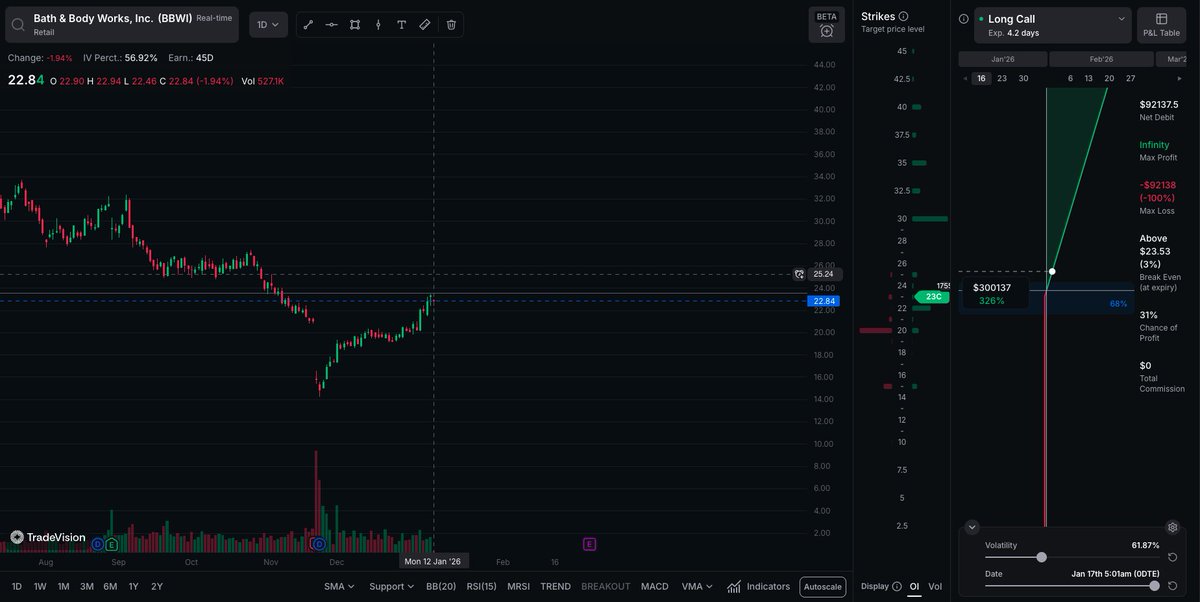Click the TradeVision logo

[48, 537]
